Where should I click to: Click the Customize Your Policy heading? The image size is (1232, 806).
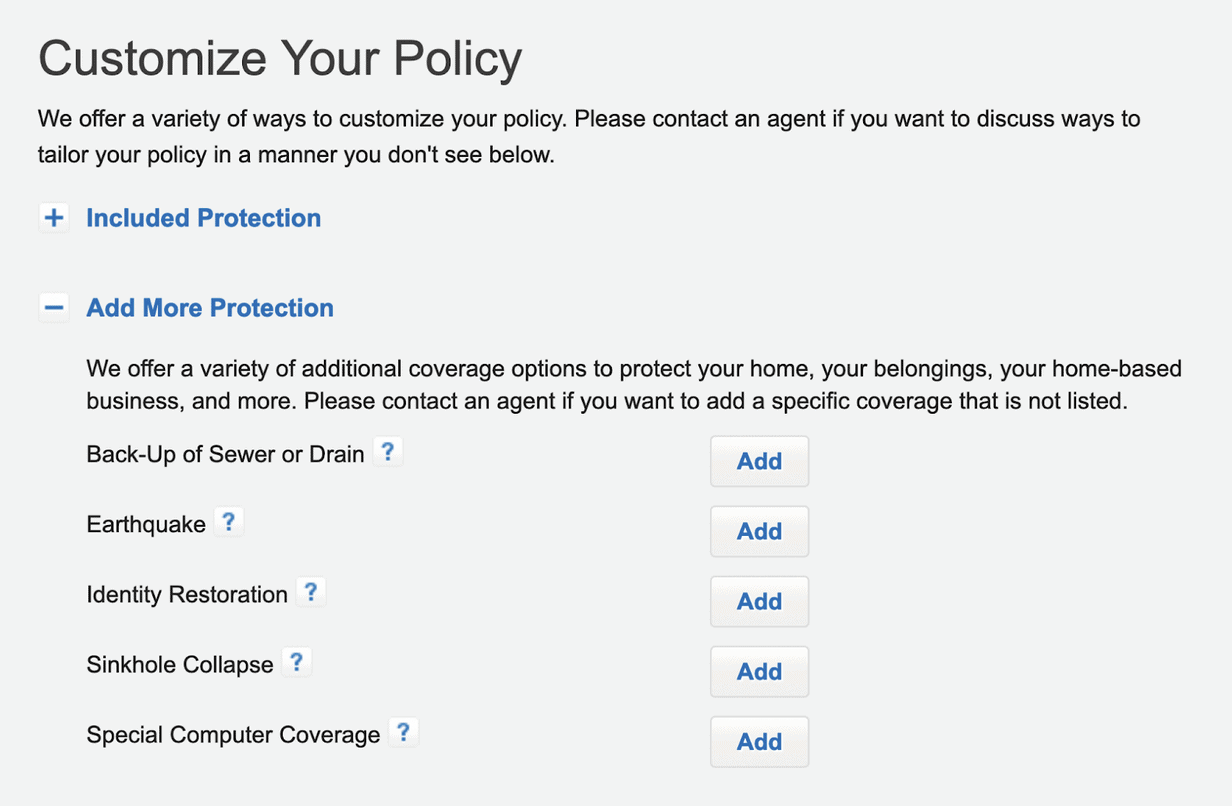point(280,59)
